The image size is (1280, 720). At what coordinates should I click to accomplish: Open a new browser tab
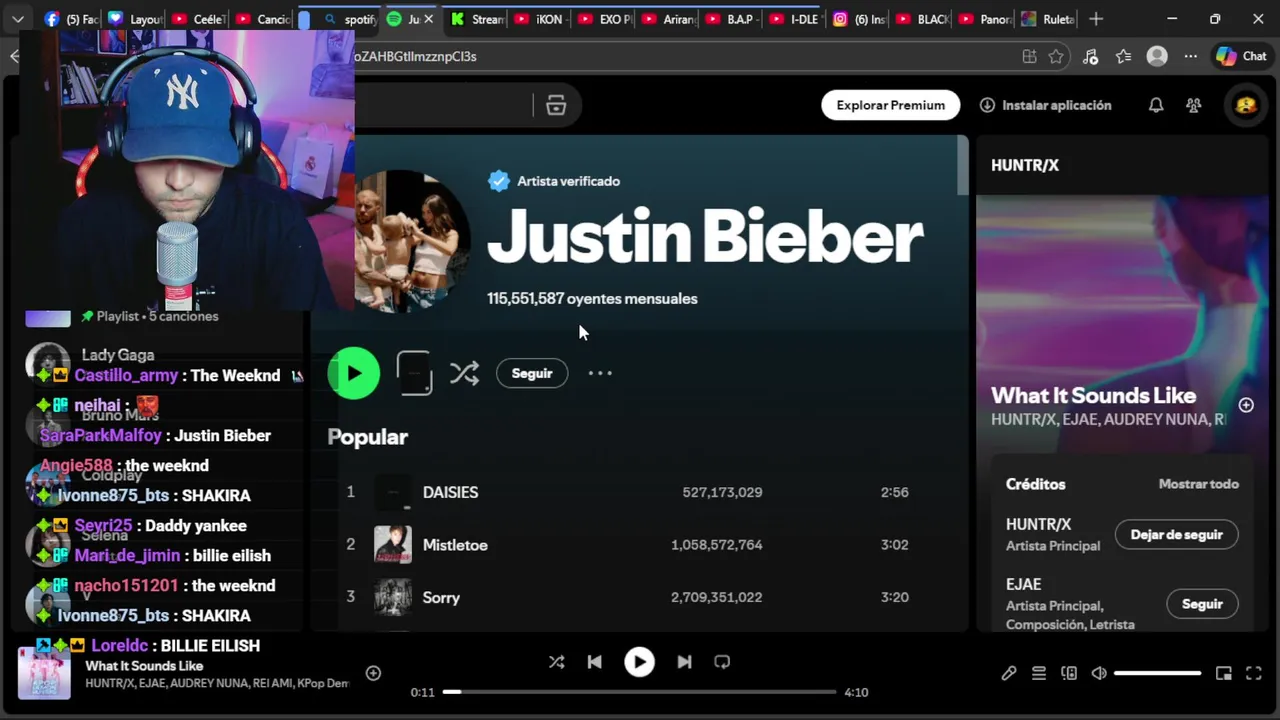(1096, 19)
